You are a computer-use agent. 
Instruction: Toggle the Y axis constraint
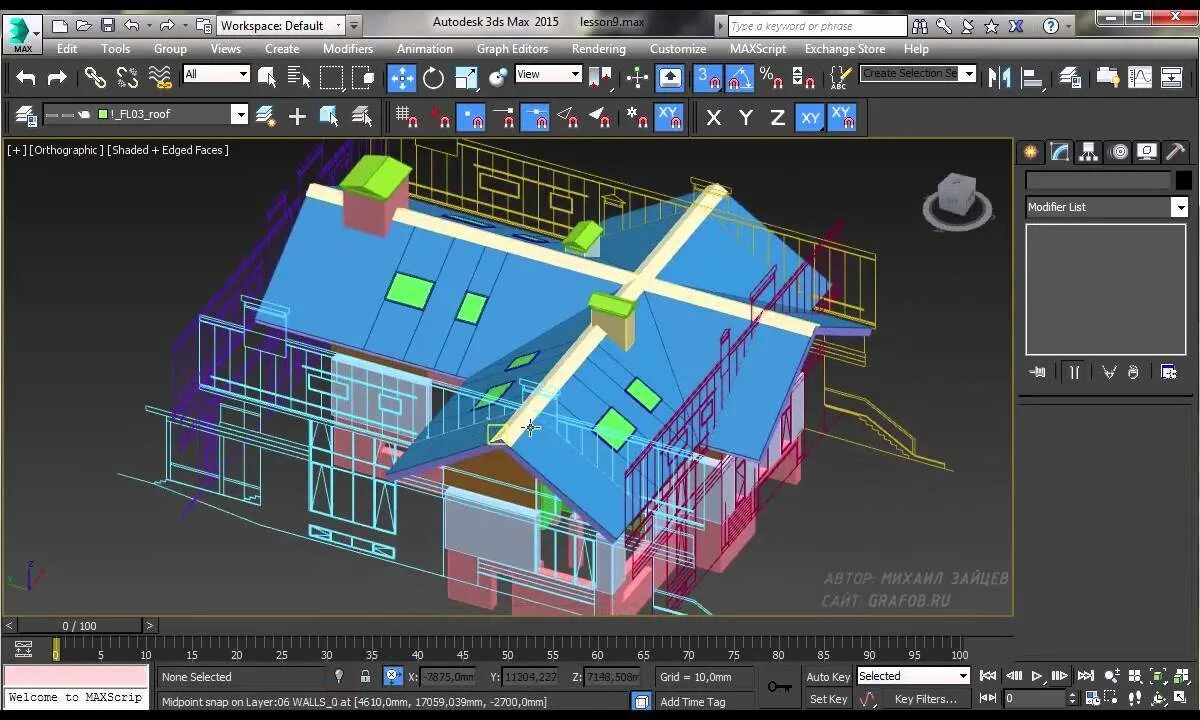click(746, 118)
